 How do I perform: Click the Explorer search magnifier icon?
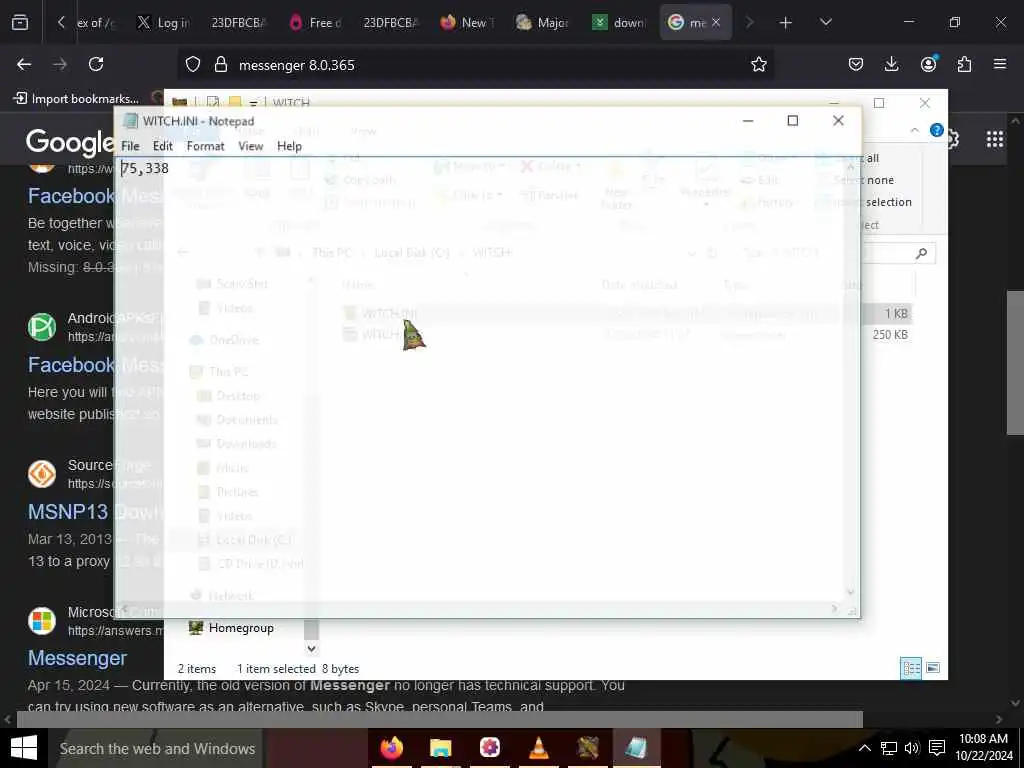(x=921, y=253)
